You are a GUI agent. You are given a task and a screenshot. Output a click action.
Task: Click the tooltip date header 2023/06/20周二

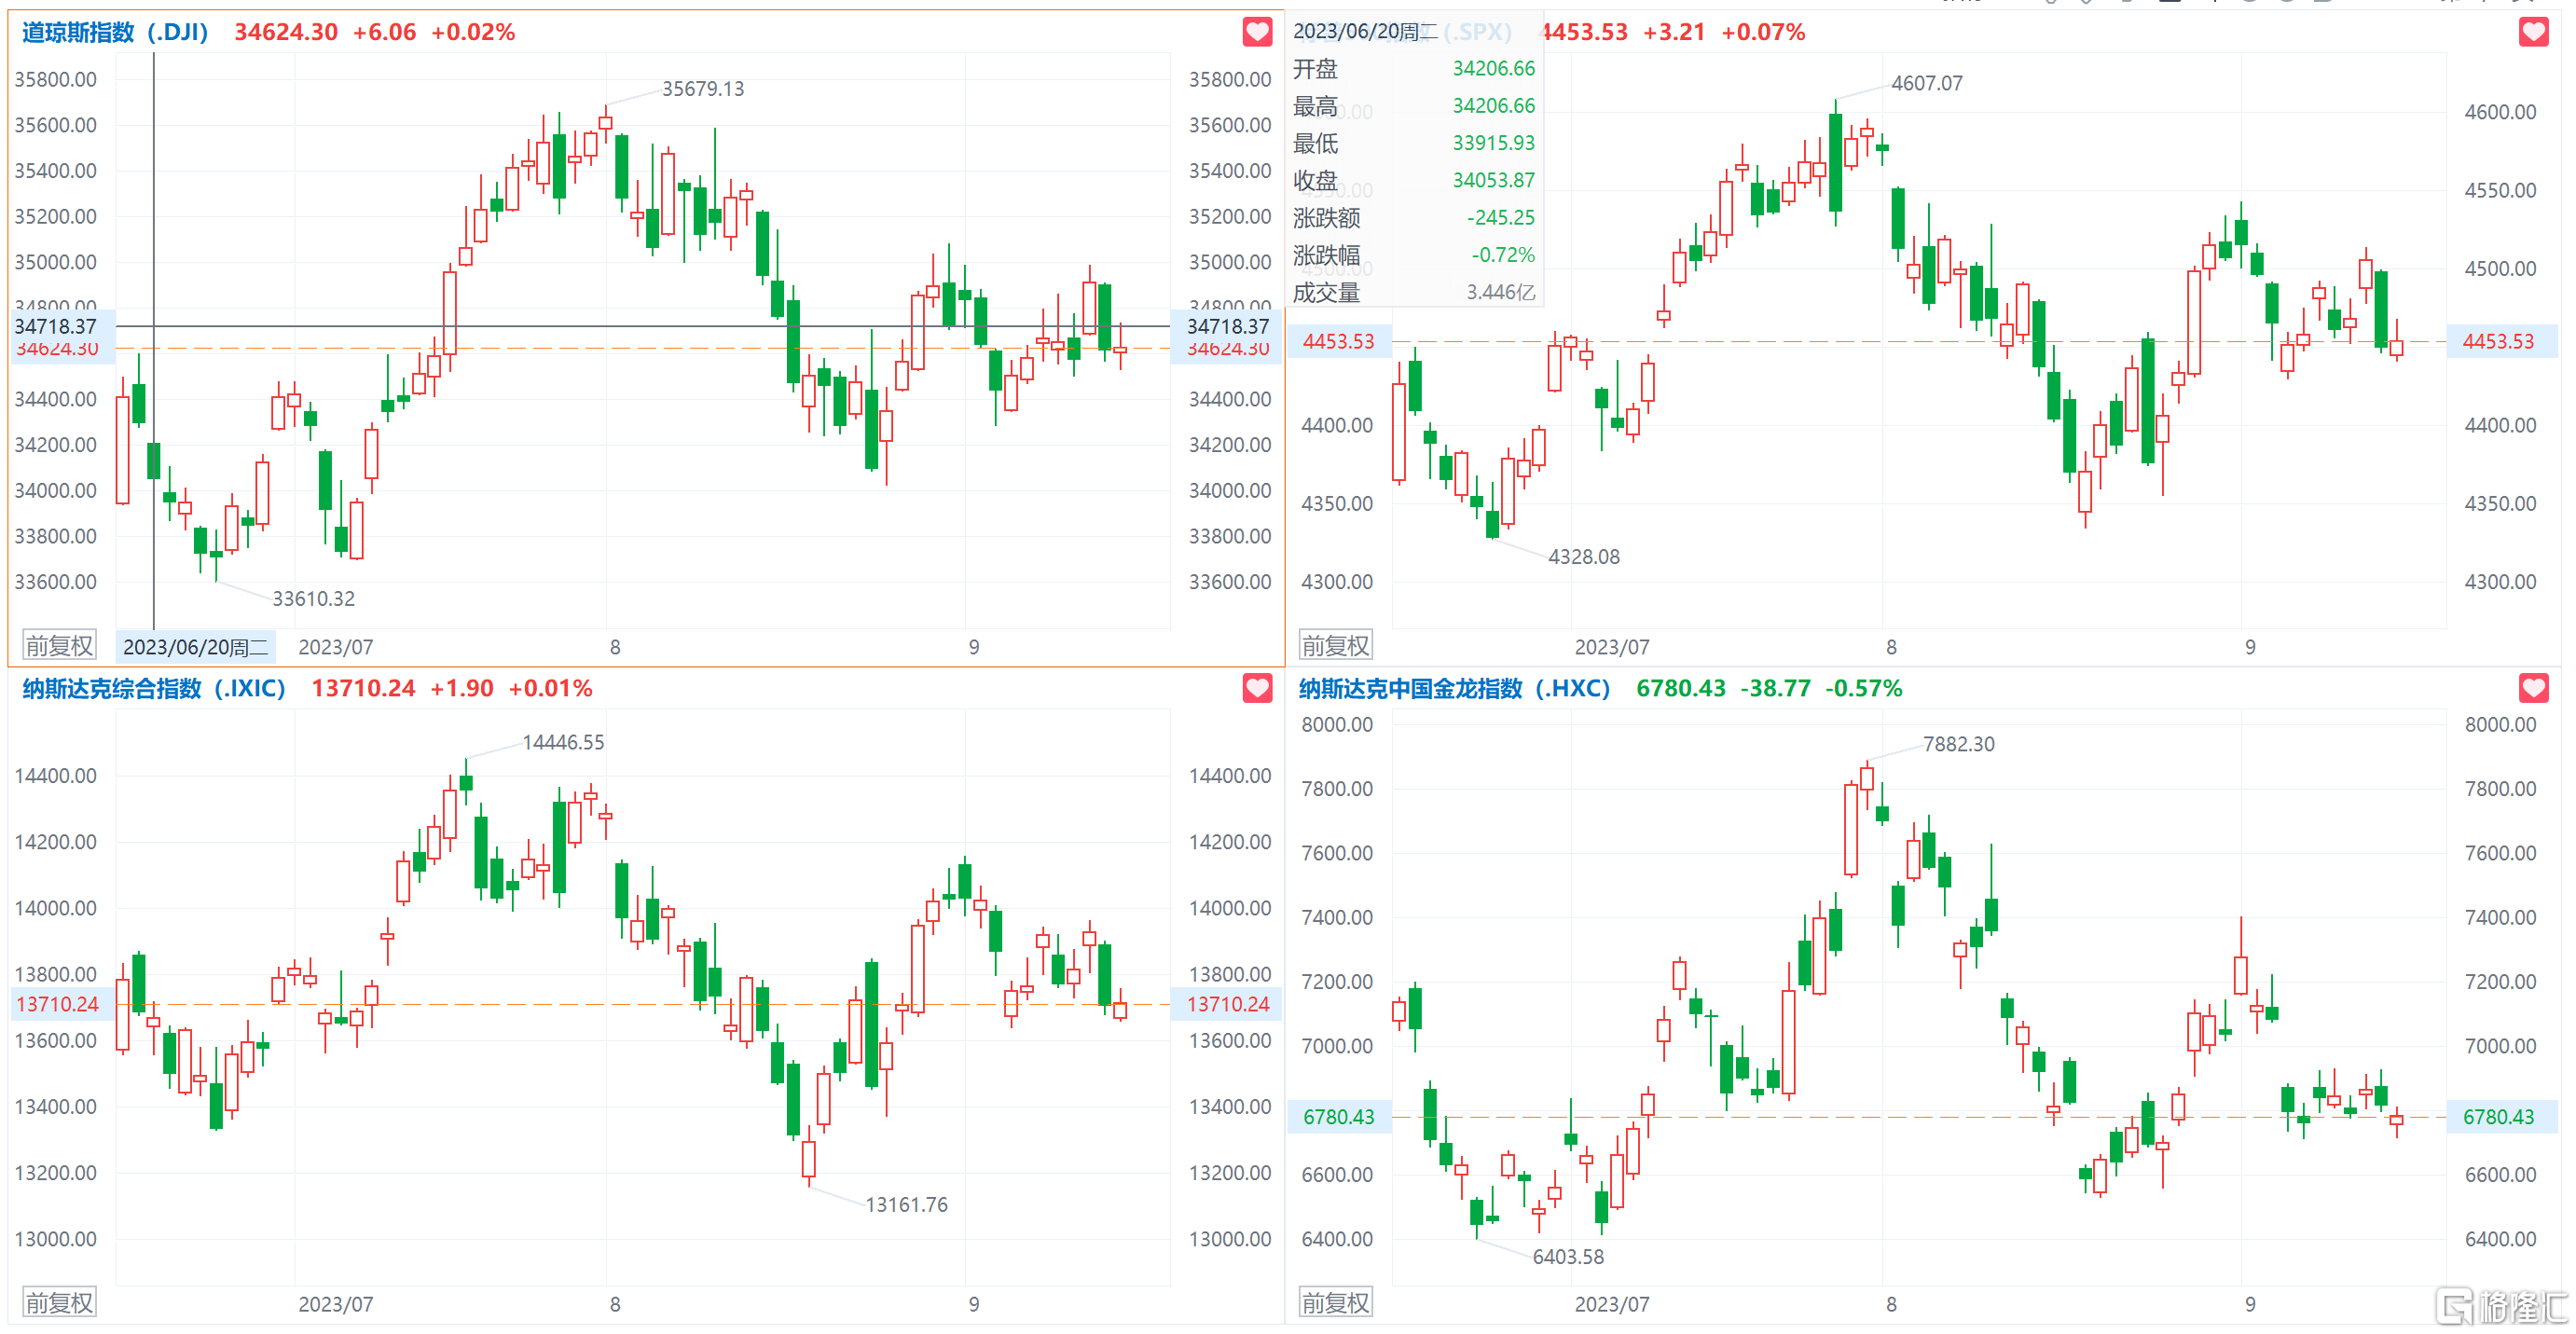pyautogui.click(x=1365, y=31)
